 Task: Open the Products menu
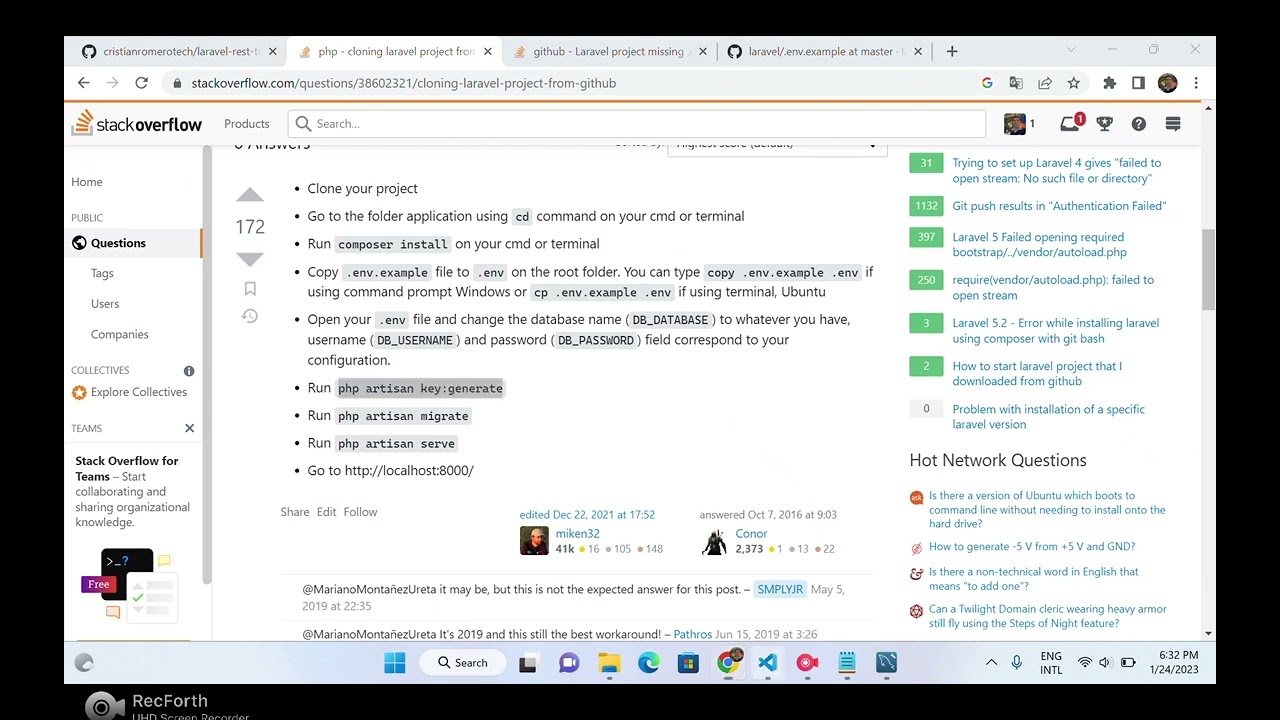(x=247, y=123)
